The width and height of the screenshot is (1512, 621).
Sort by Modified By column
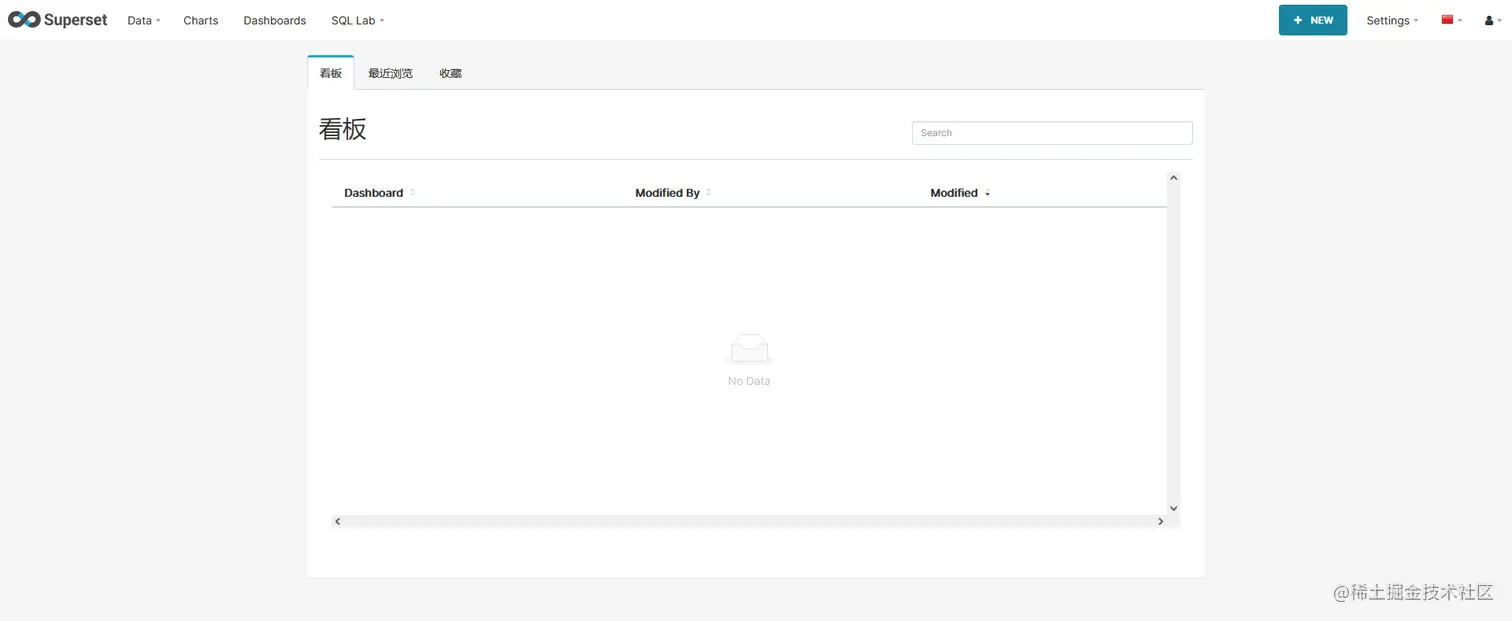tap(667, 193)
